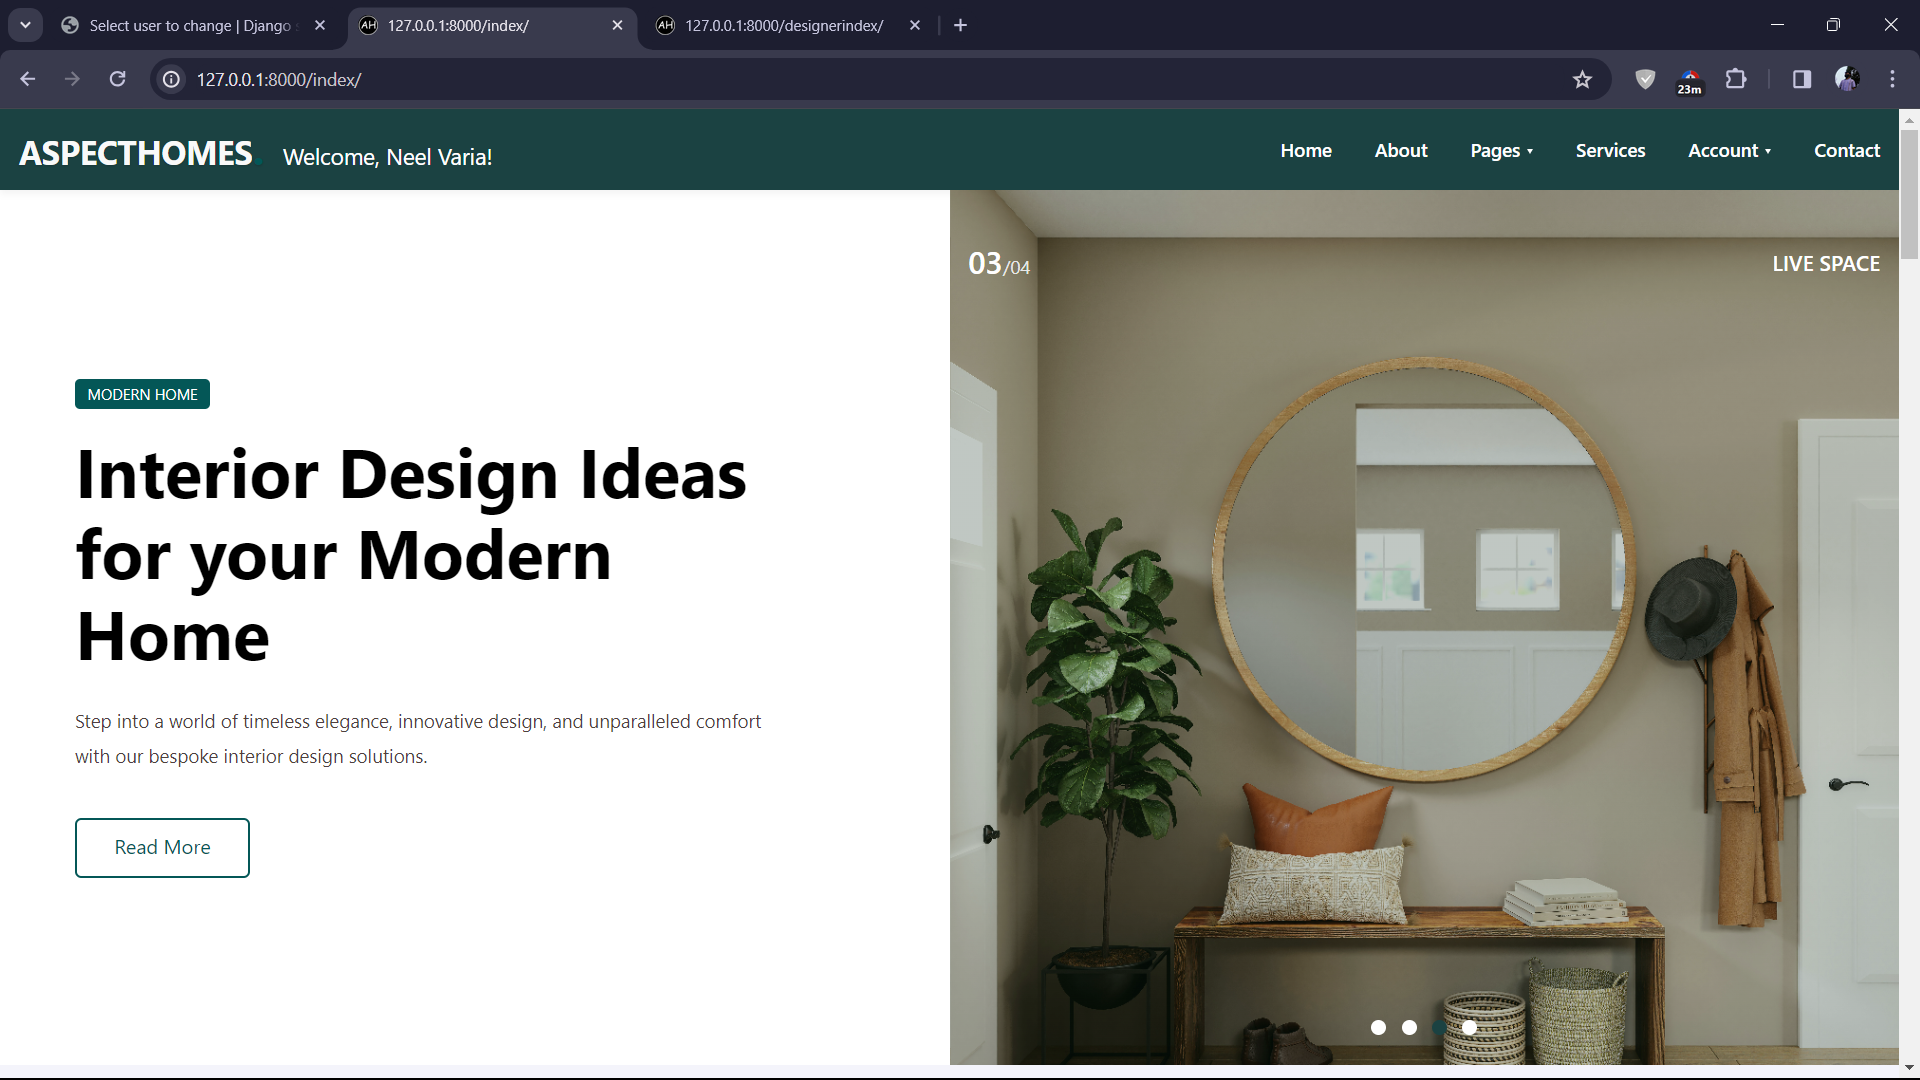
Task: Bookmark this page with star icon
Action: (x=1582, y=80)
